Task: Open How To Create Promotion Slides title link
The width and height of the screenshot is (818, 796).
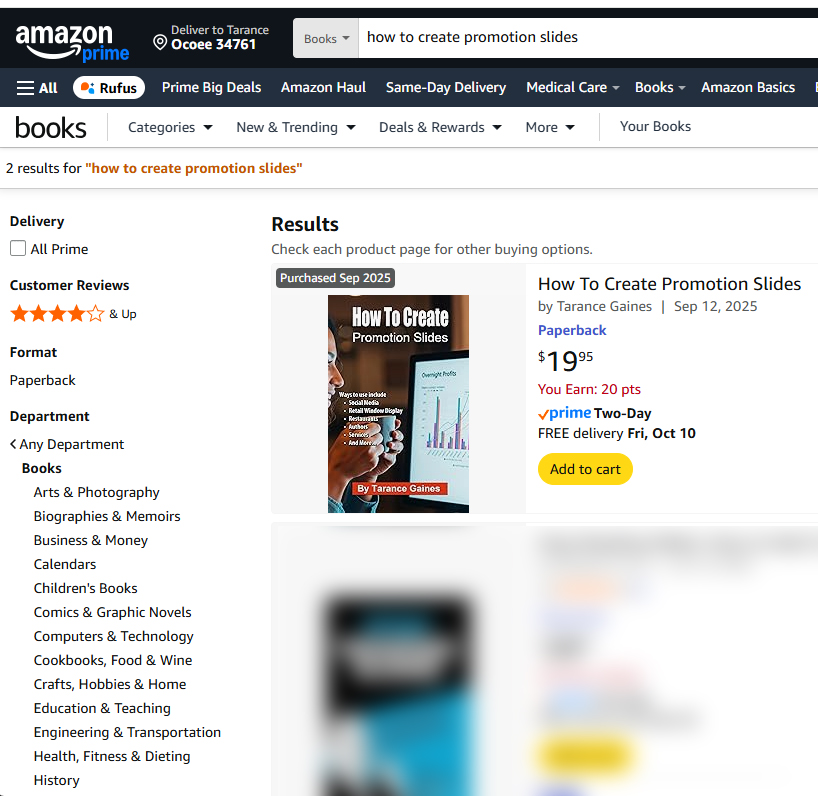Action: pos(669,284)
